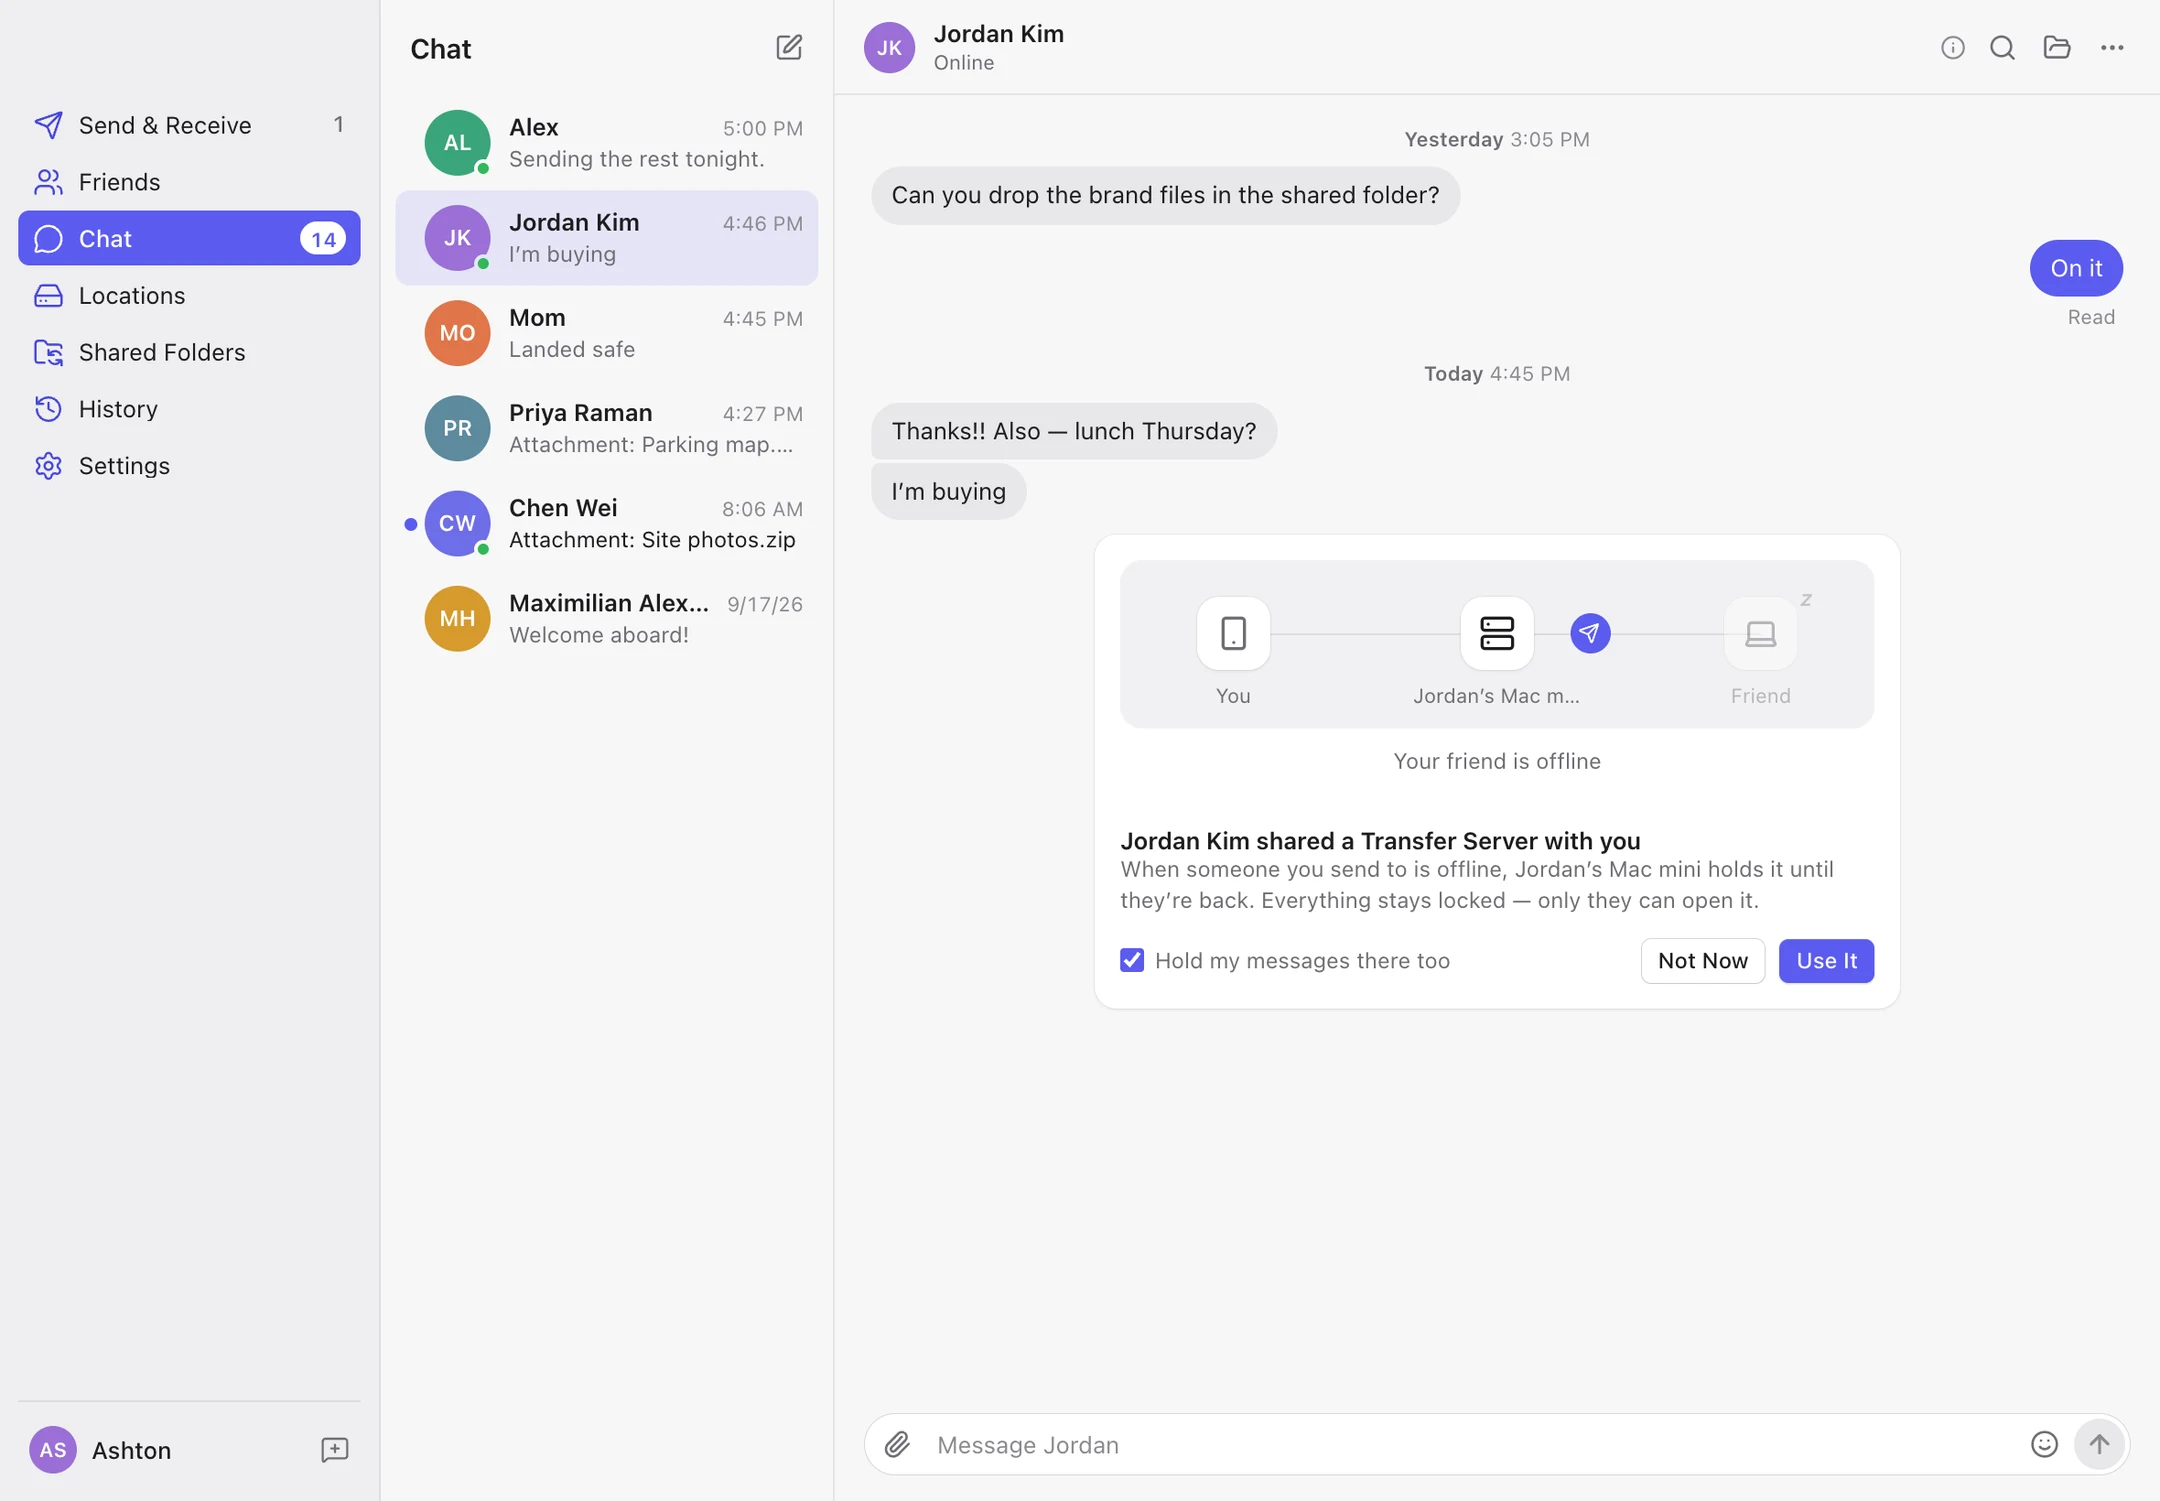Click 'Your friend is offline' status text

1496,761
